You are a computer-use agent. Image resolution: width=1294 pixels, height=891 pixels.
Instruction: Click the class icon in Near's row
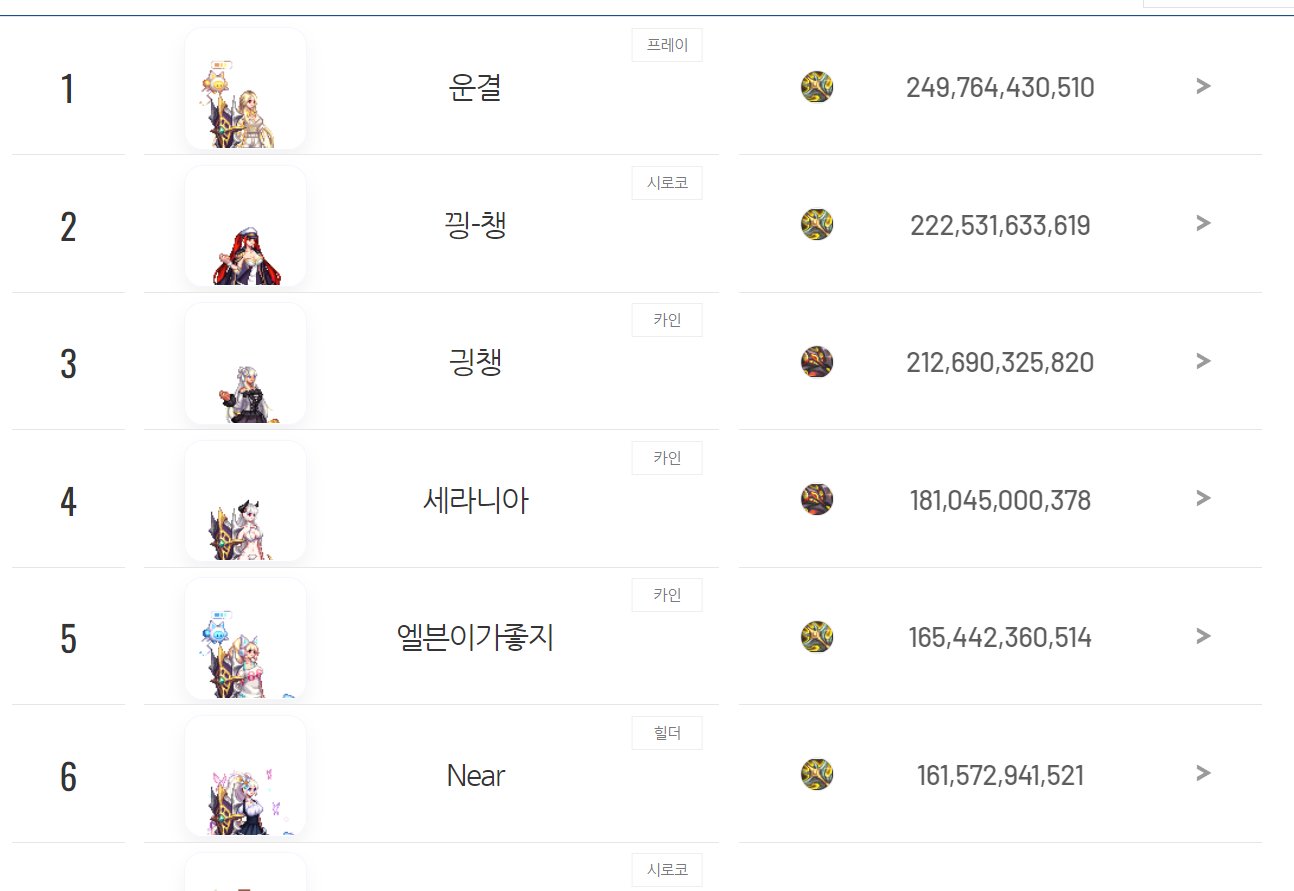[817, 774]
